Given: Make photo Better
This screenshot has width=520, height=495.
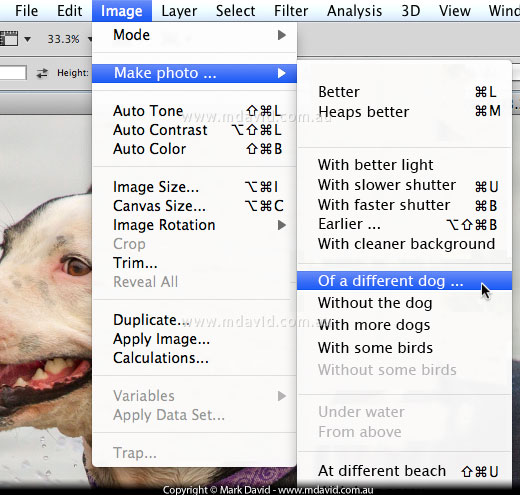Looking at the screenshot, I should 404,92.
